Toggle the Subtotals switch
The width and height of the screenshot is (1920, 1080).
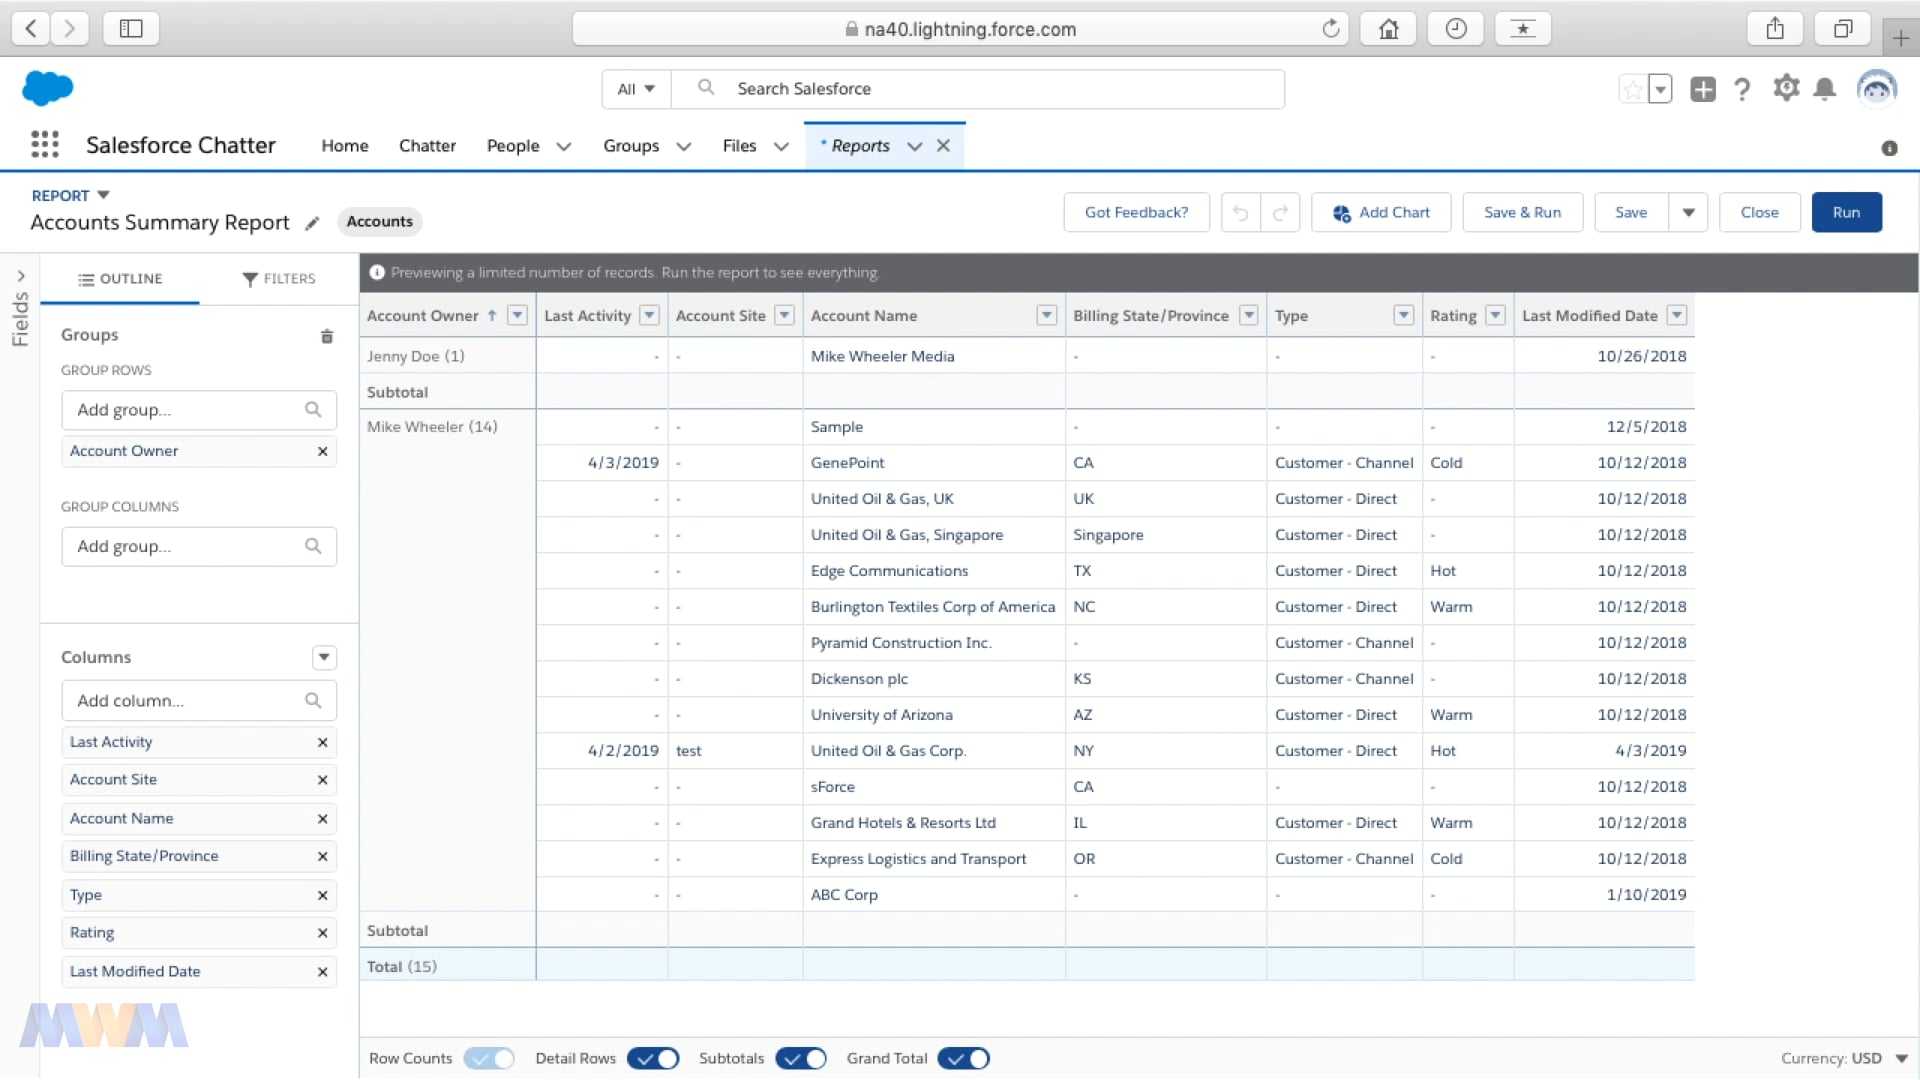click(x=800, y=1058)
